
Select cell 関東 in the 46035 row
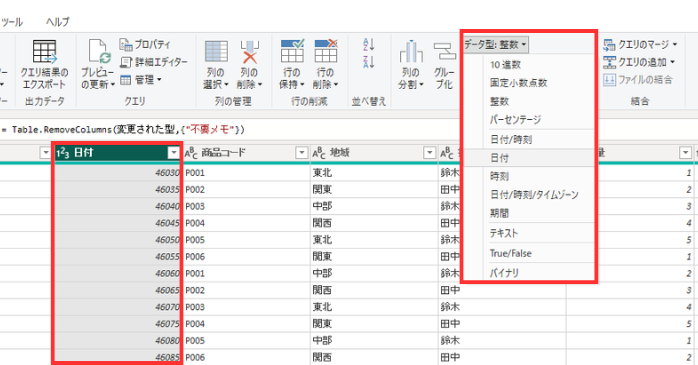pos(374,190)
